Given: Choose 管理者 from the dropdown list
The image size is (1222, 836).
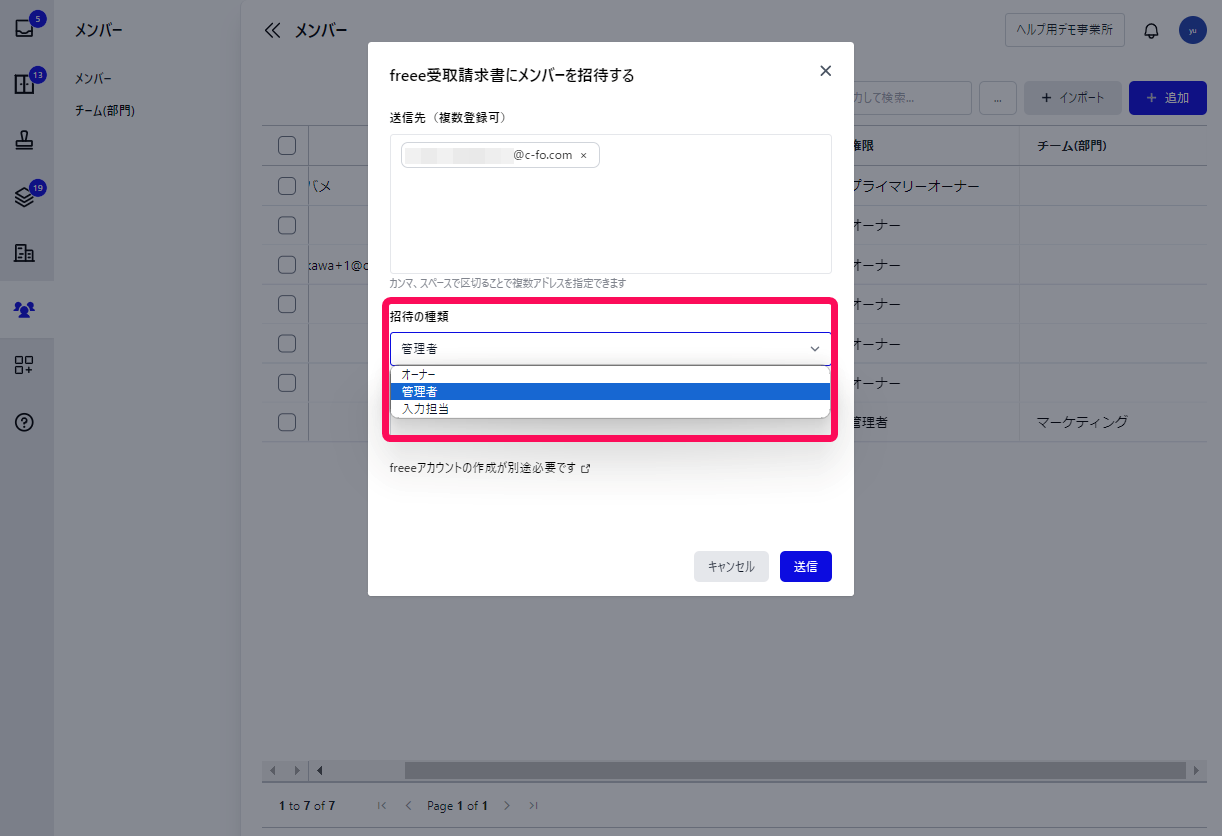Looking at the screenshot, I should tap(610, 391).
